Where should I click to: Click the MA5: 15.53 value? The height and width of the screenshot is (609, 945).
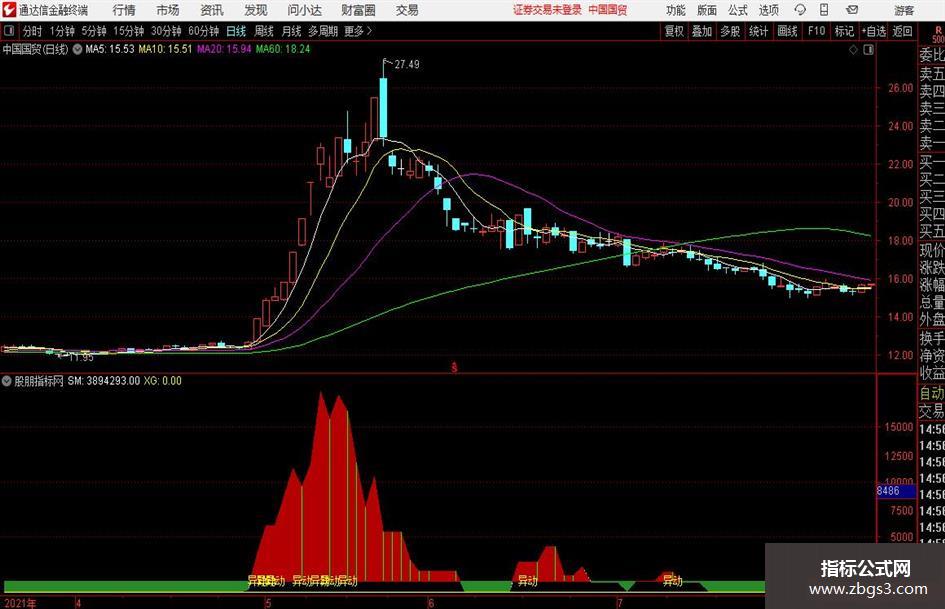tap(110, 49)
